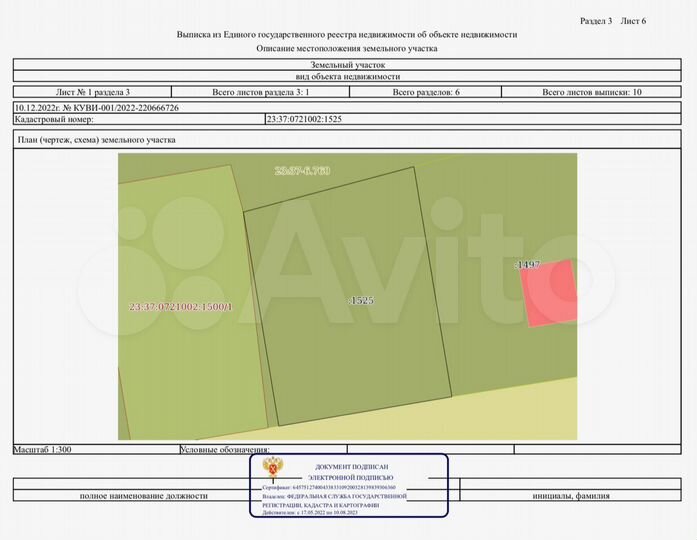This screenshot has height=540, width=697.
Task: Click the stamp validity dates line
Action: click(x=310, y=512)
